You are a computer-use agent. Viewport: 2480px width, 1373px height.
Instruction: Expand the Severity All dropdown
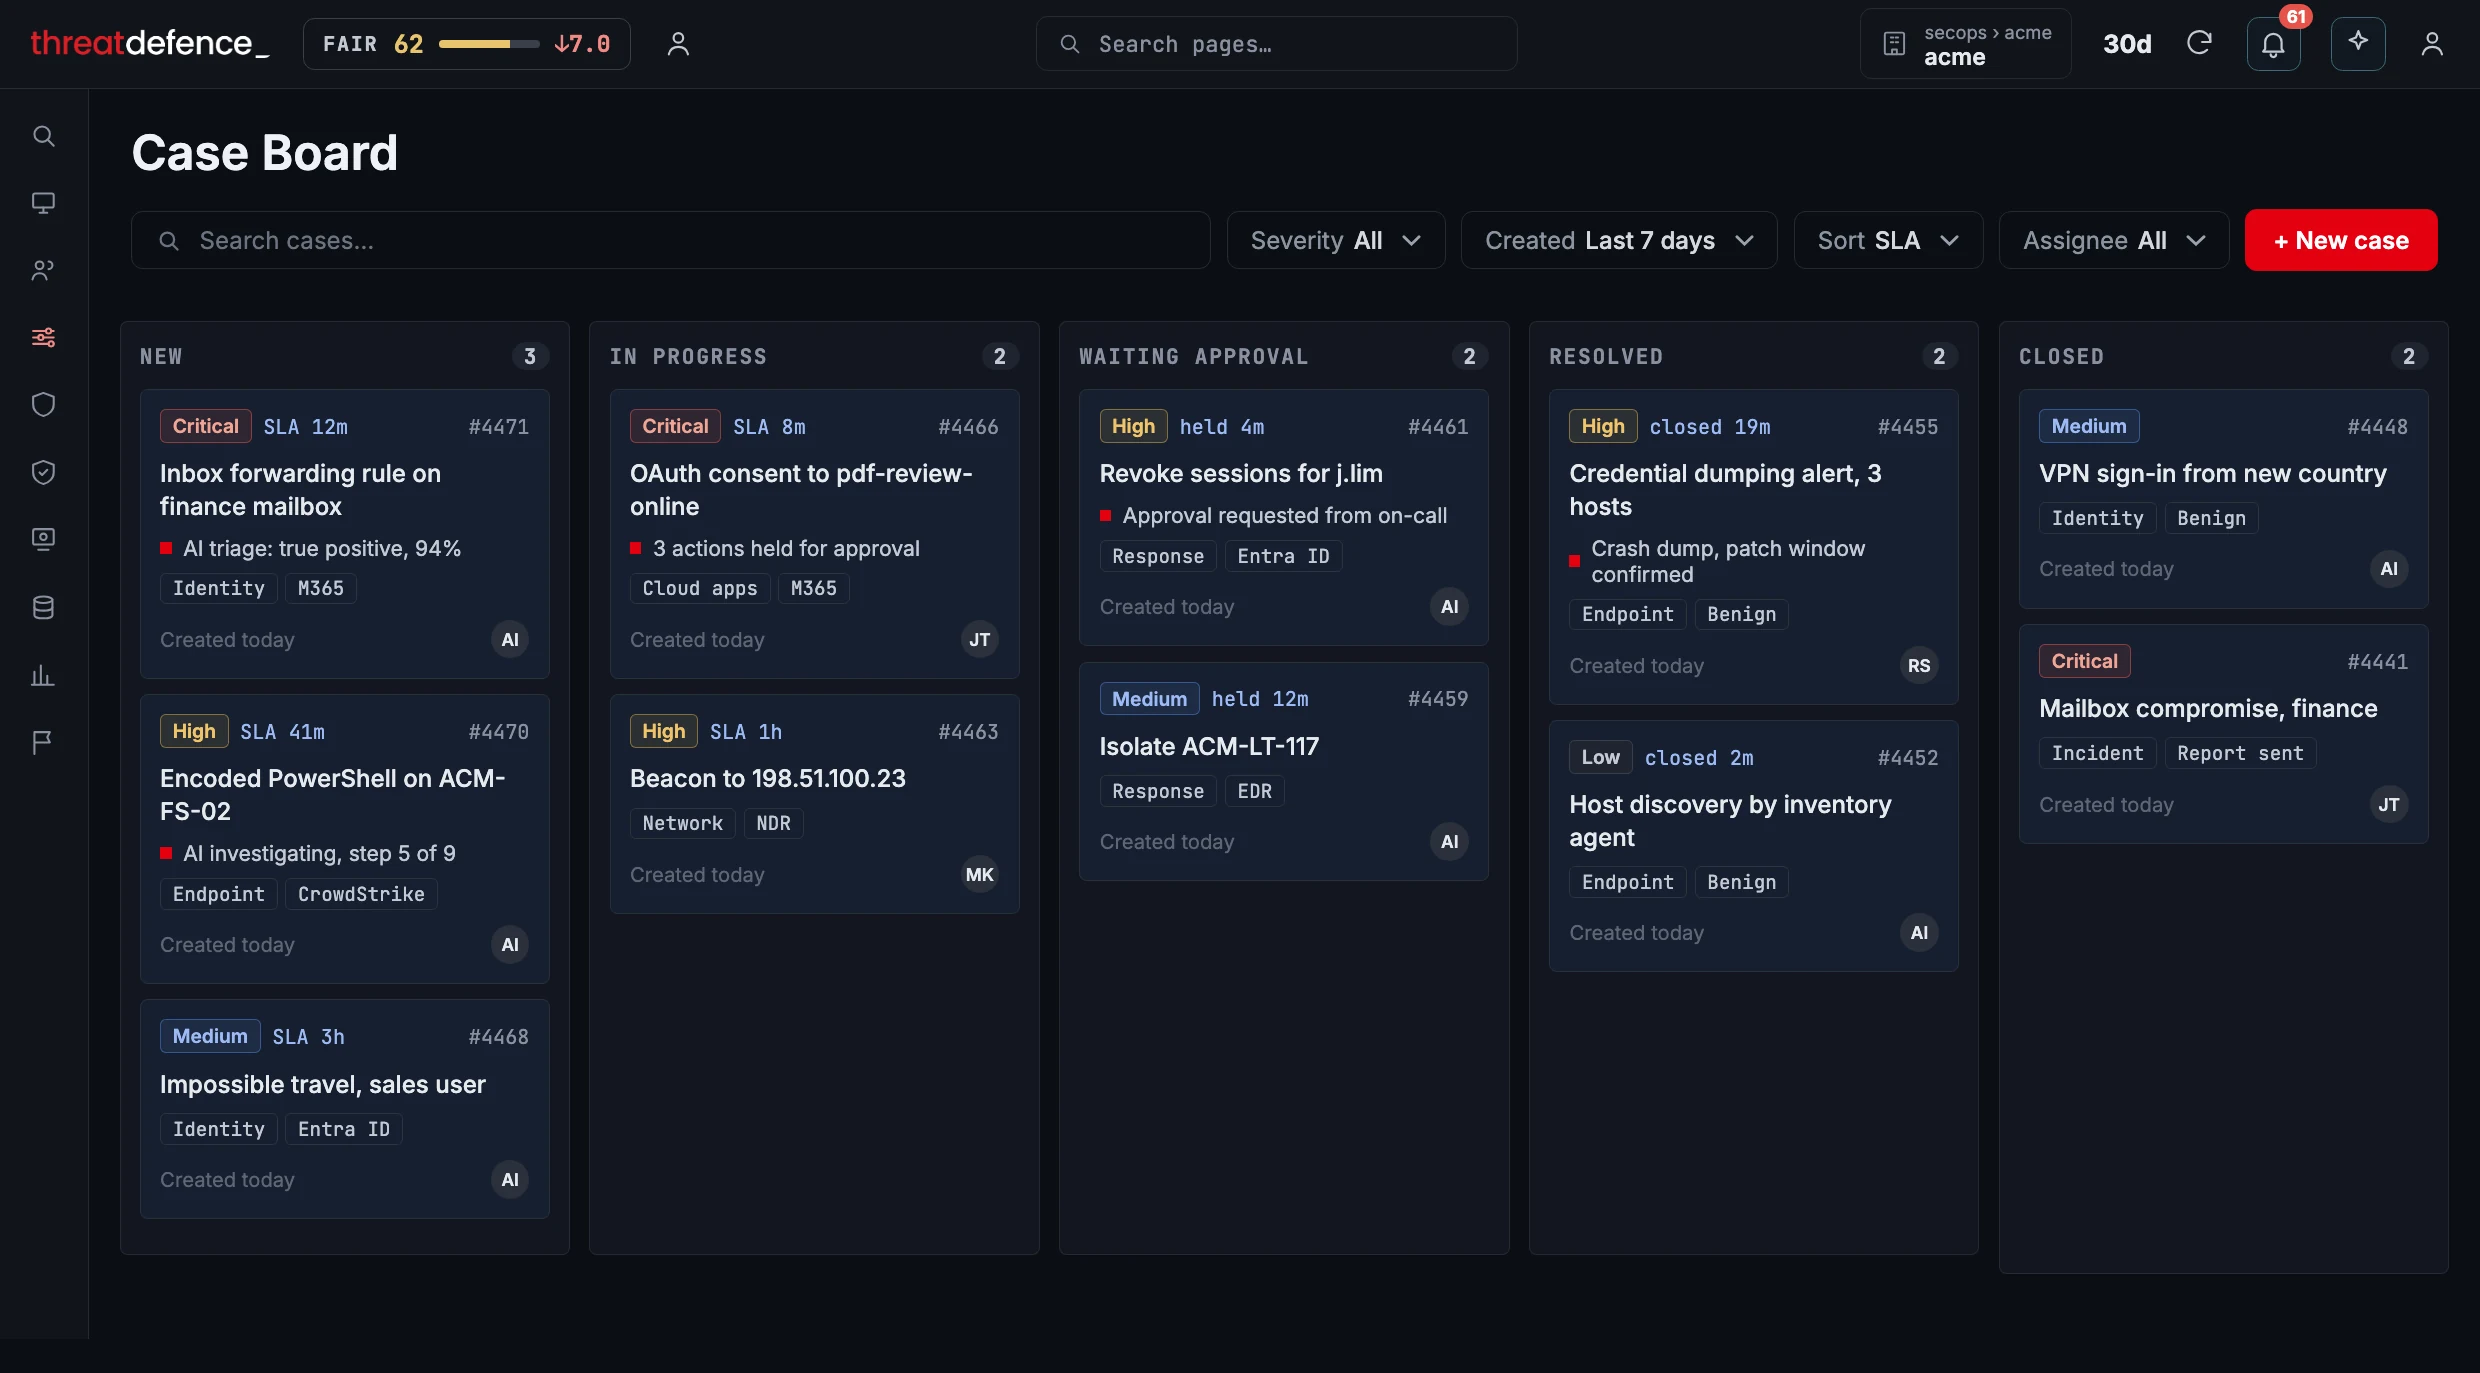[x=1336, y=240]
